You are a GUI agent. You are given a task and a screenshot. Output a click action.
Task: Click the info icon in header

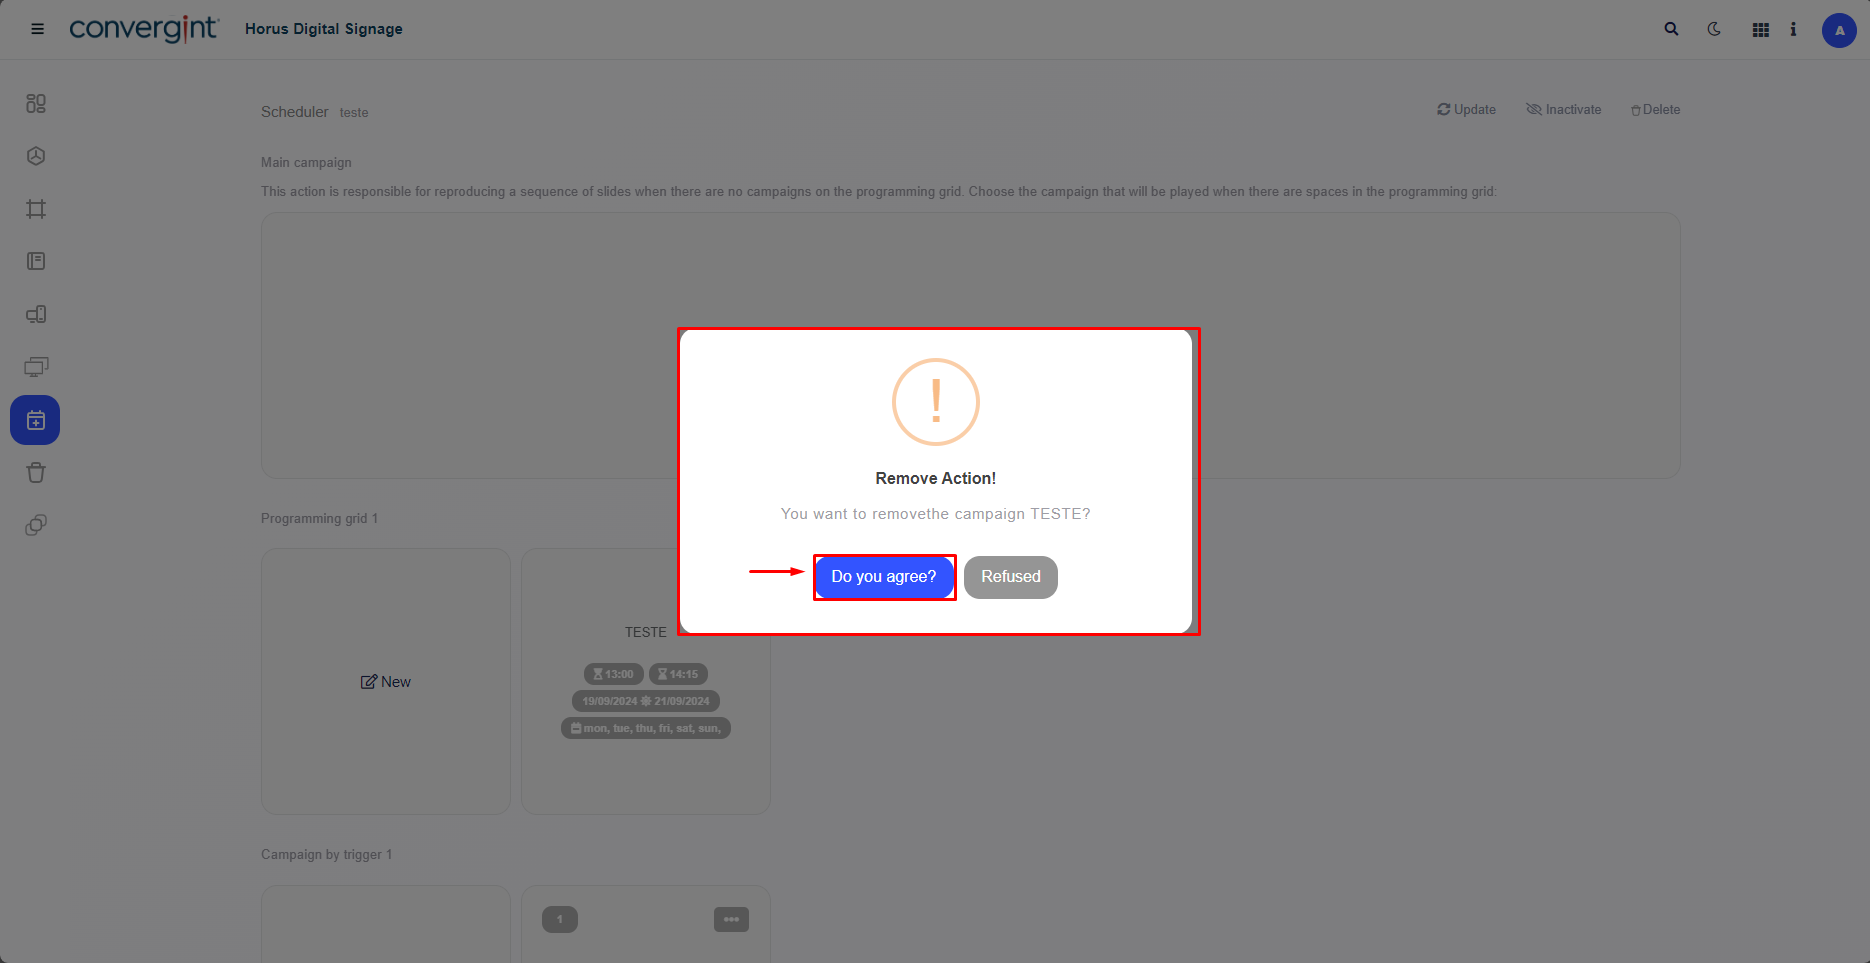click(x=1793, y=29)
